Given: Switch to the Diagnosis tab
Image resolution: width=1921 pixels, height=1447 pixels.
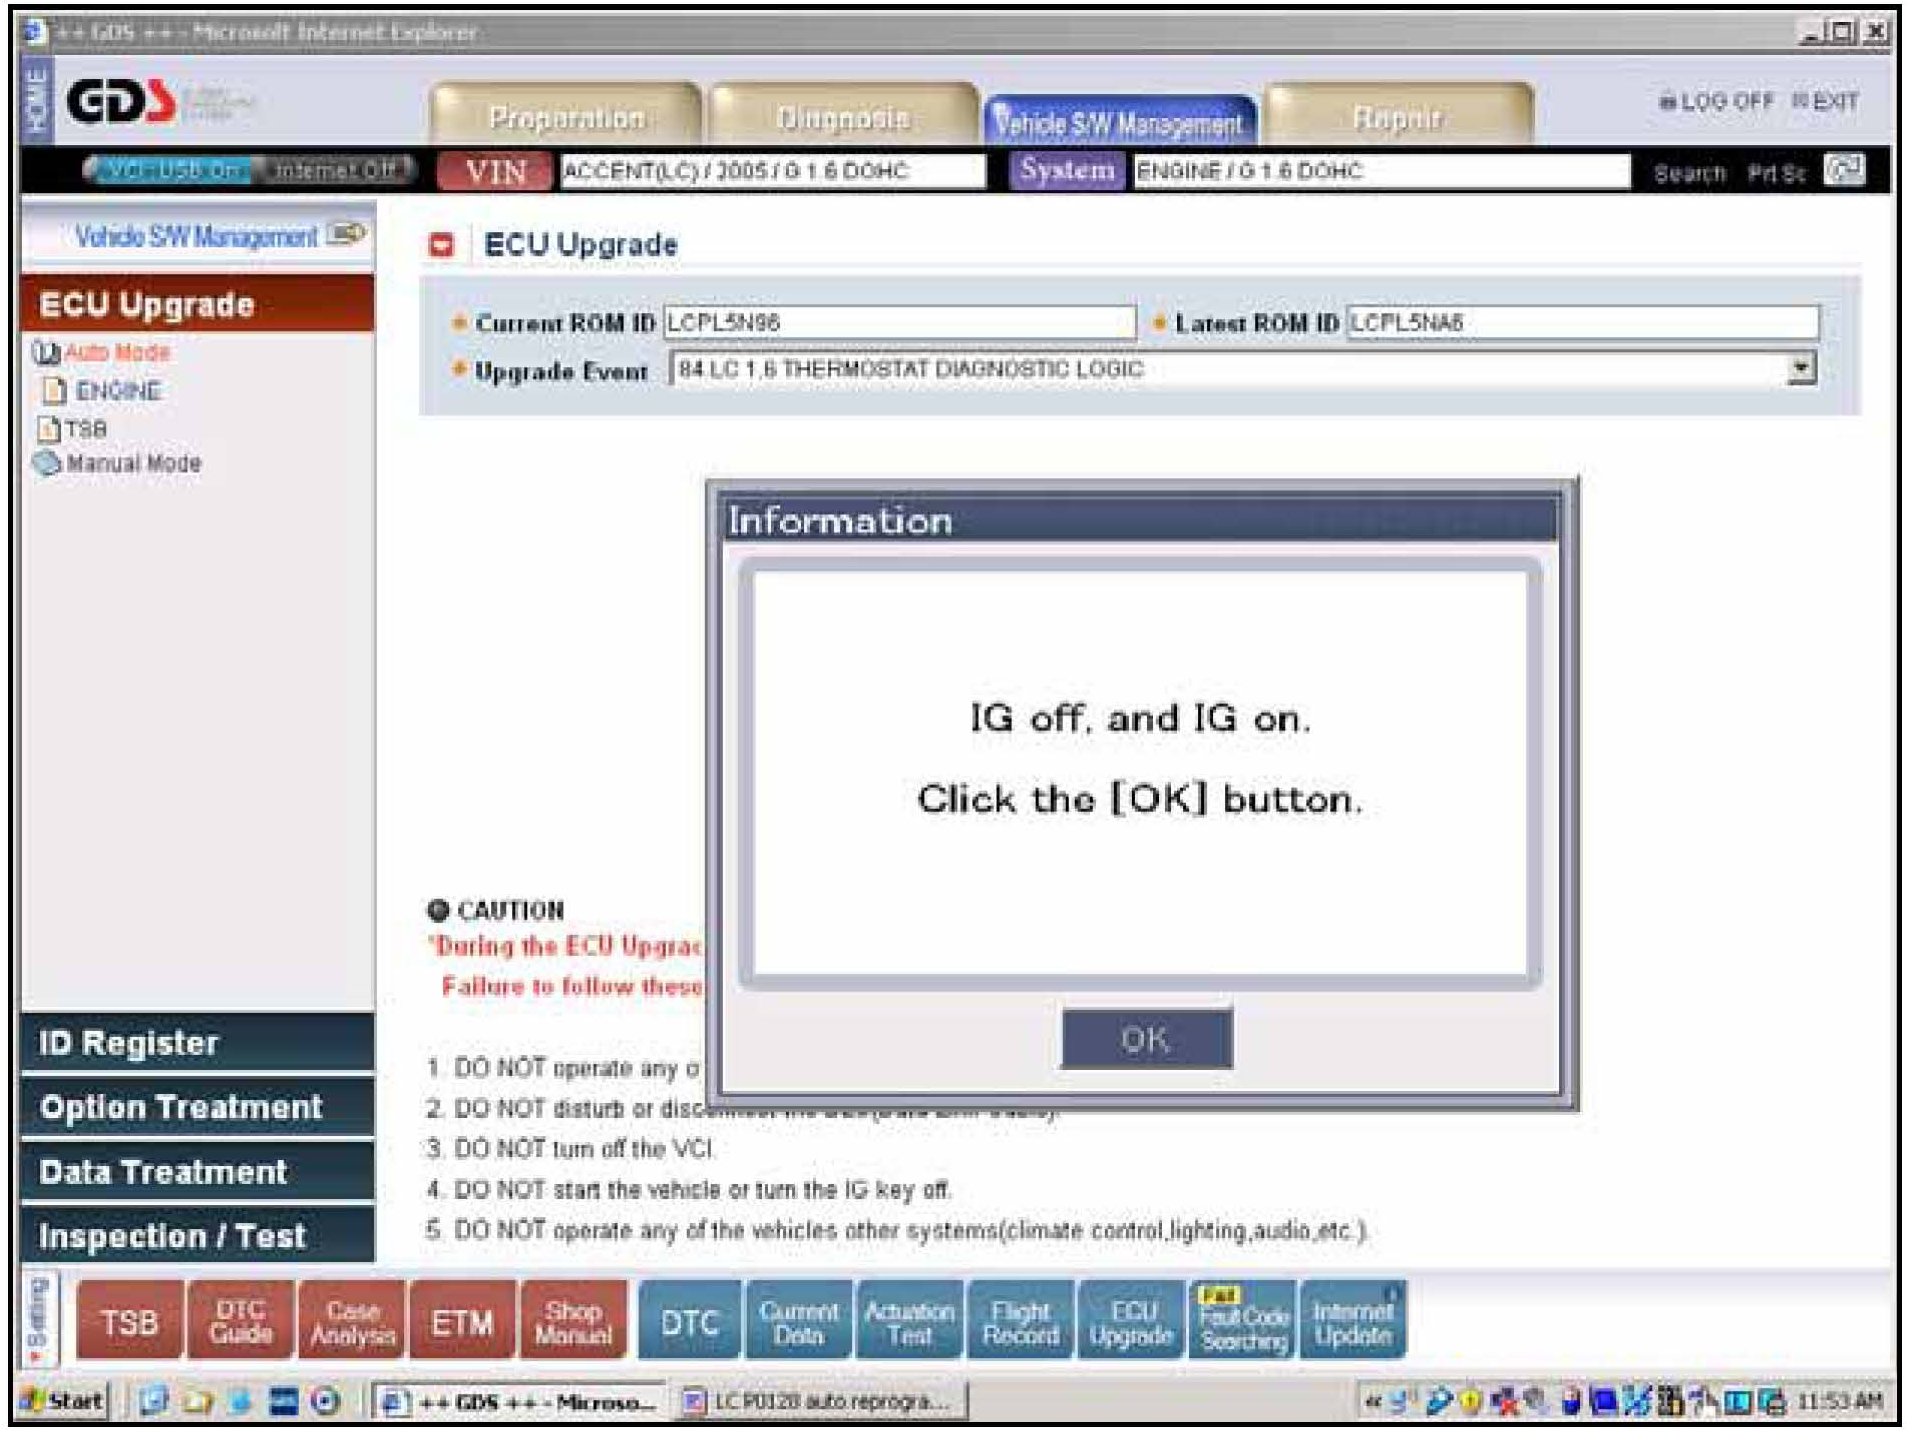Looking at the screenshot, I should tap(843, 118).
